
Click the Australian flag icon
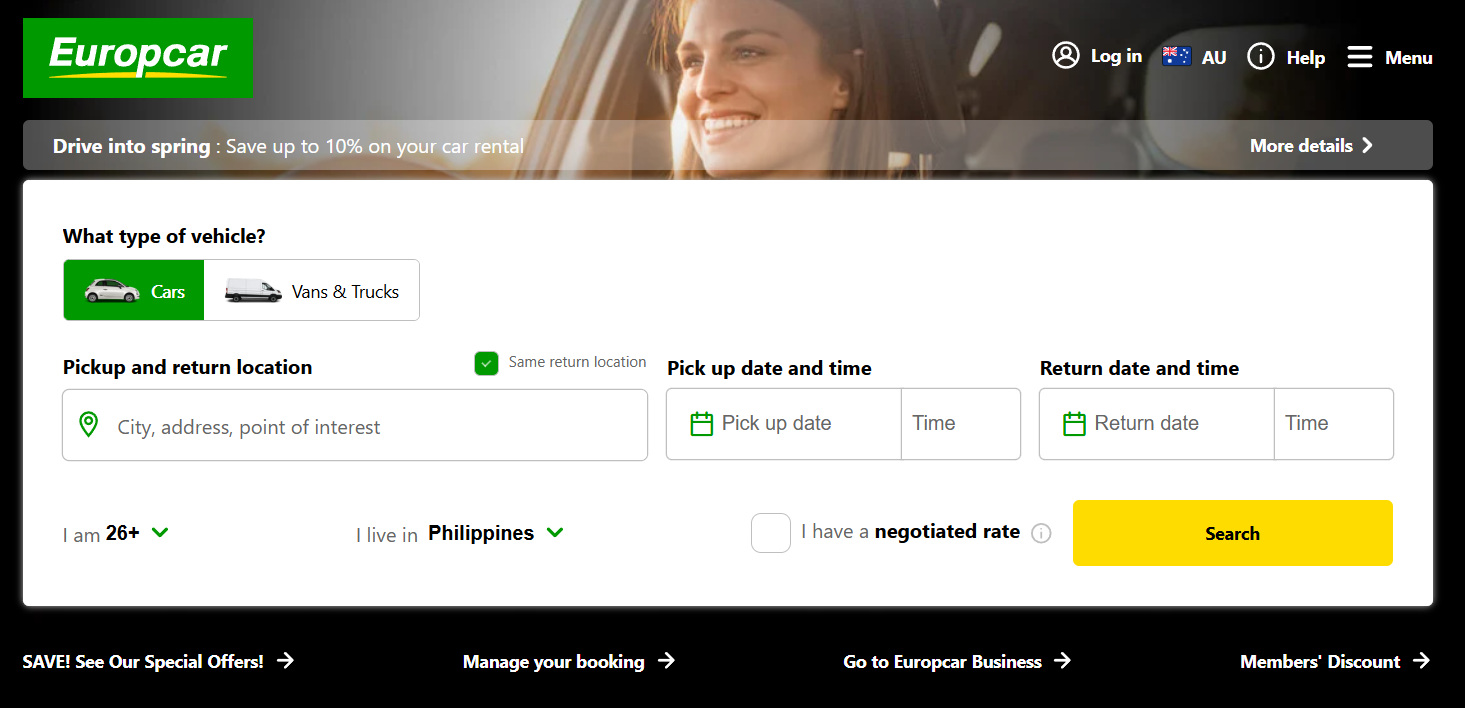[x=1176, y=57]
